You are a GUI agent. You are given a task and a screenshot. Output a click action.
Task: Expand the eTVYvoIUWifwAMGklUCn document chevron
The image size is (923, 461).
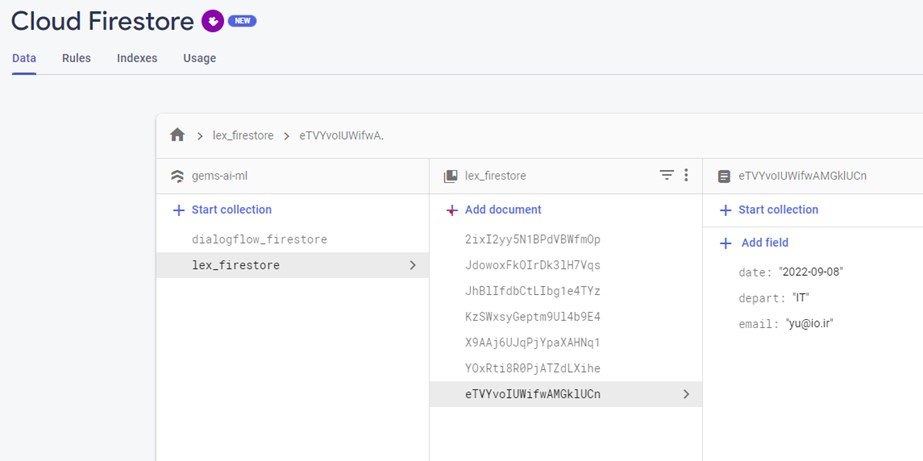[x=686, y=394]
